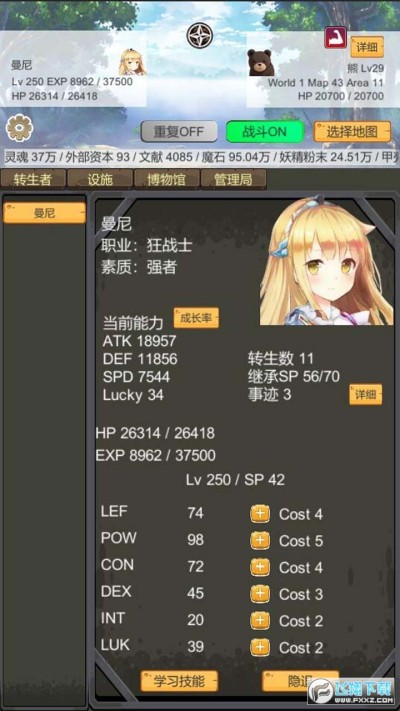
Task: Add a point to INT stat
Action: (260, 621)
